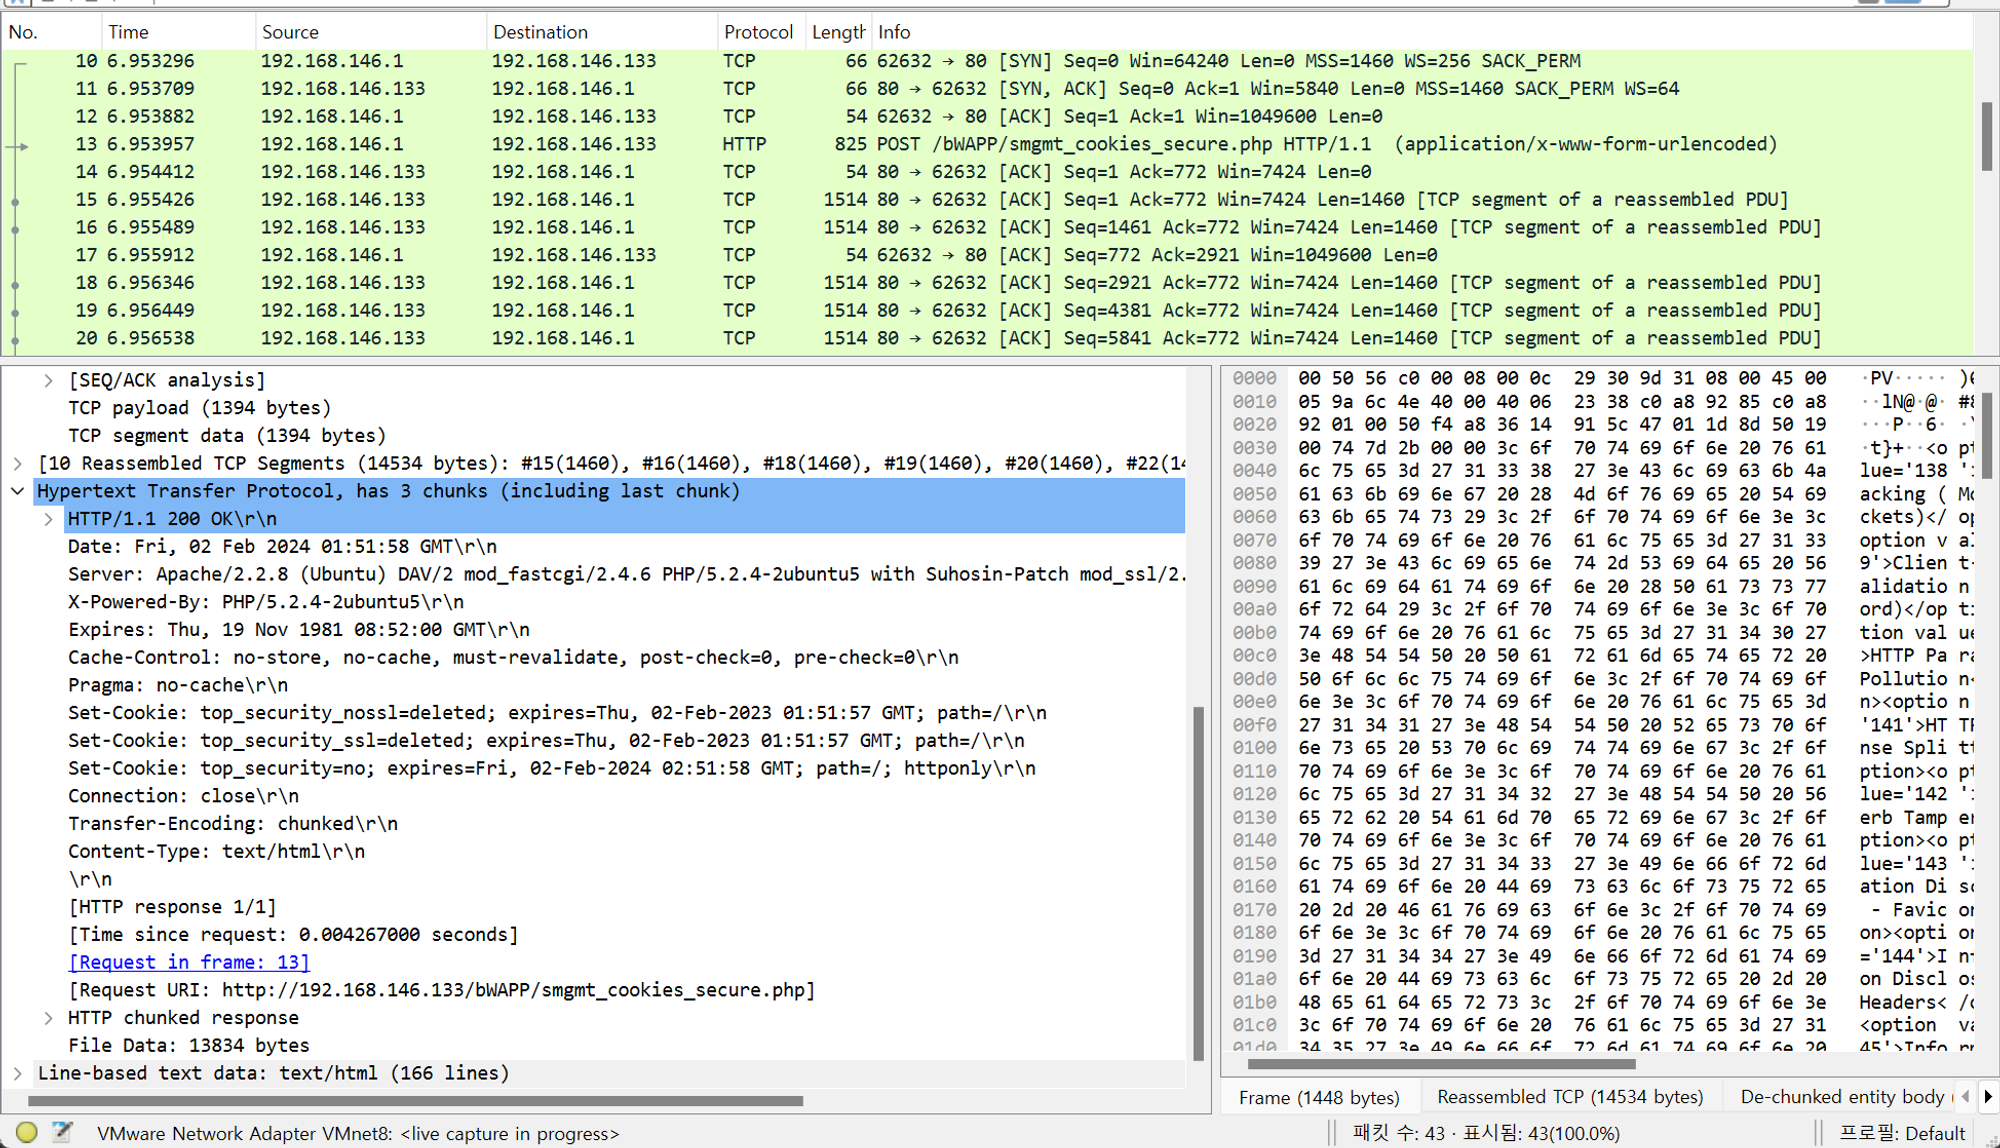
Task: Open capture file properties notepad icon
Action: (x=62, y=1132)
